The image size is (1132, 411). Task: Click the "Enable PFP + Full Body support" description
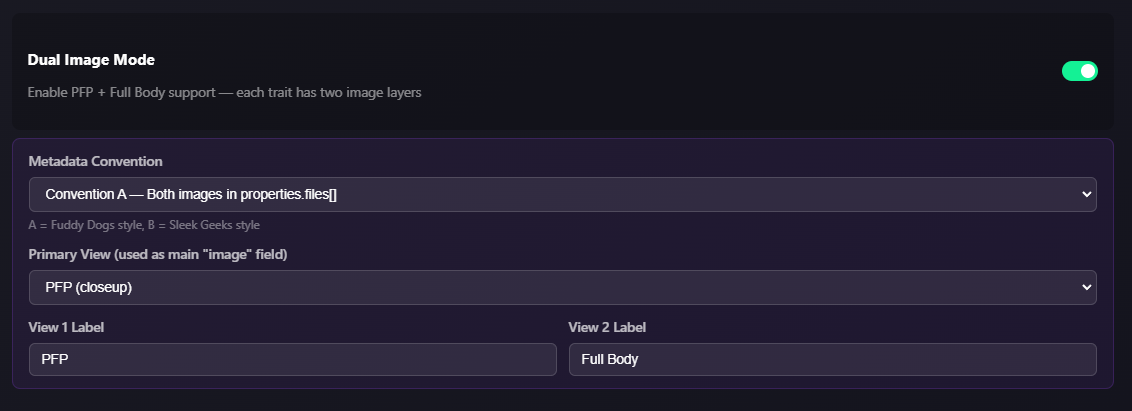(x=224, y=92)
